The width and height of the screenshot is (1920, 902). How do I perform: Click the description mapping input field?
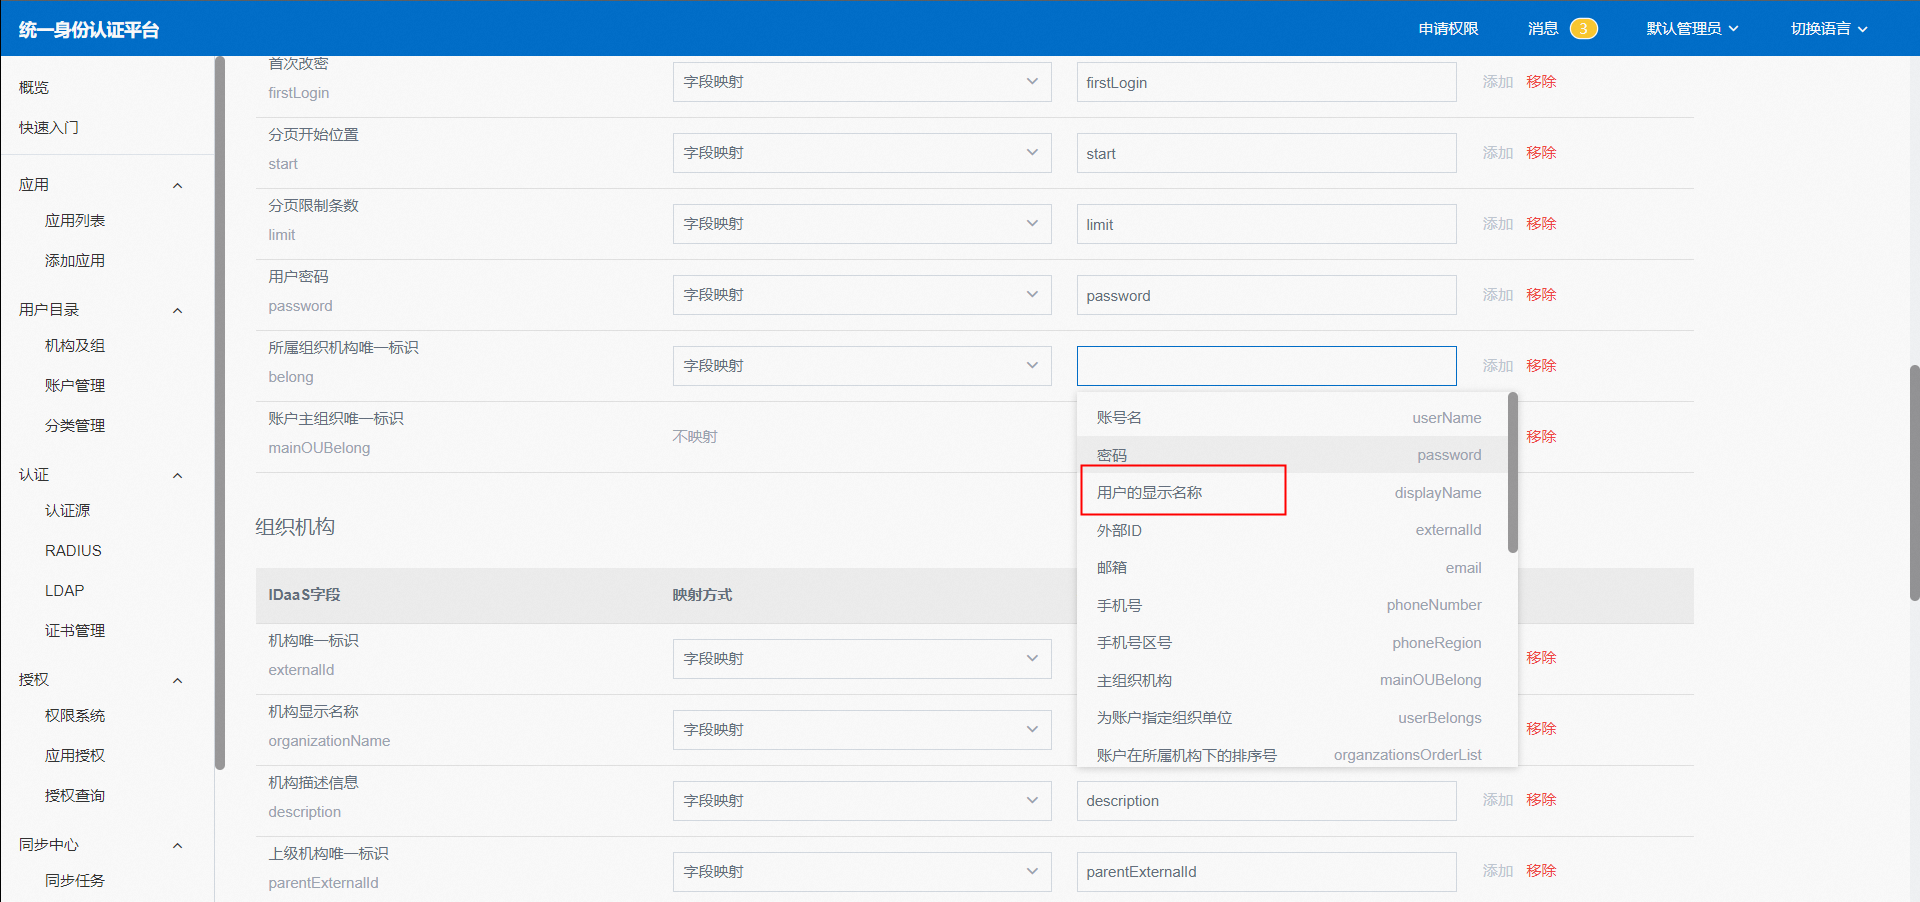1265,801
